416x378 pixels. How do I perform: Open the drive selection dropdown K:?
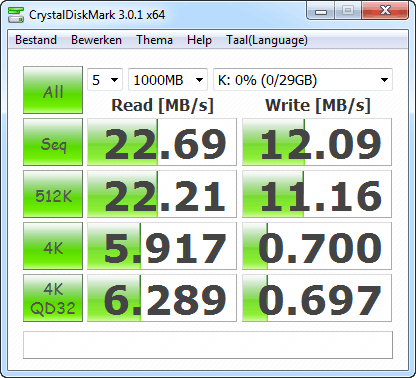303,80
